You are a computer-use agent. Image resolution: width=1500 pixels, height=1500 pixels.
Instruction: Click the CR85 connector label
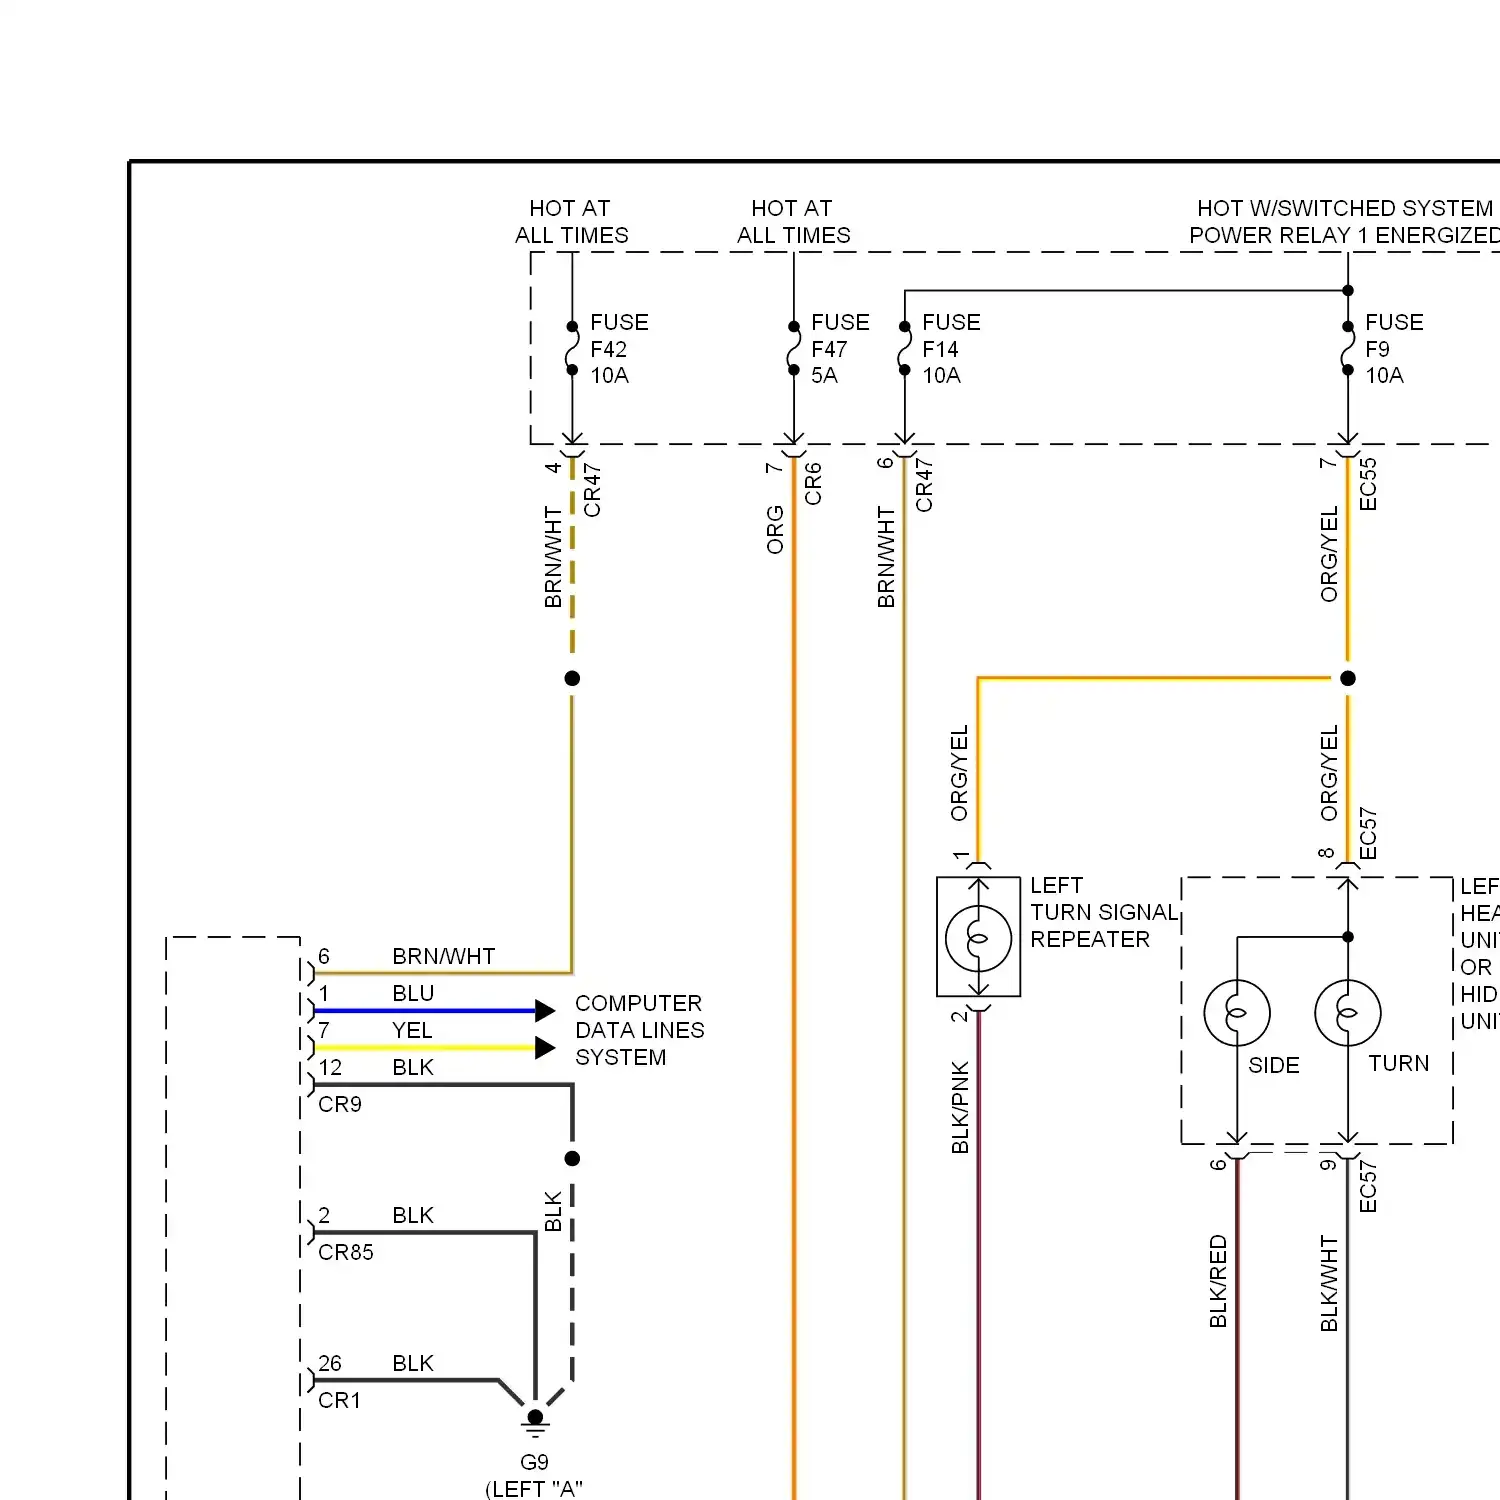(x=346, y=1252)
